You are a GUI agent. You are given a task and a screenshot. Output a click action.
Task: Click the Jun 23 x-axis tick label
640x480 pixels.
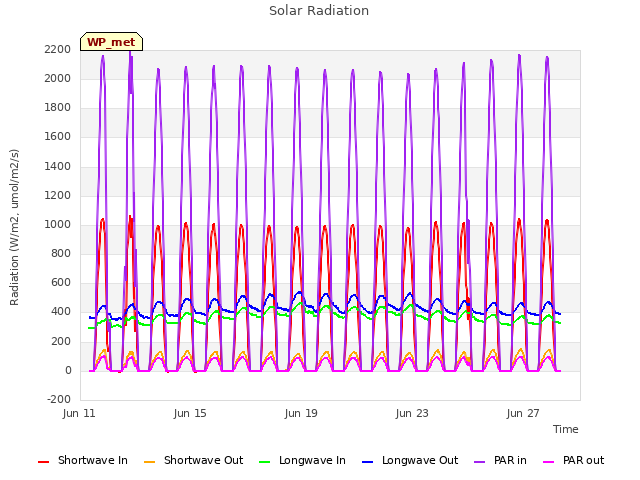point(412,413)
